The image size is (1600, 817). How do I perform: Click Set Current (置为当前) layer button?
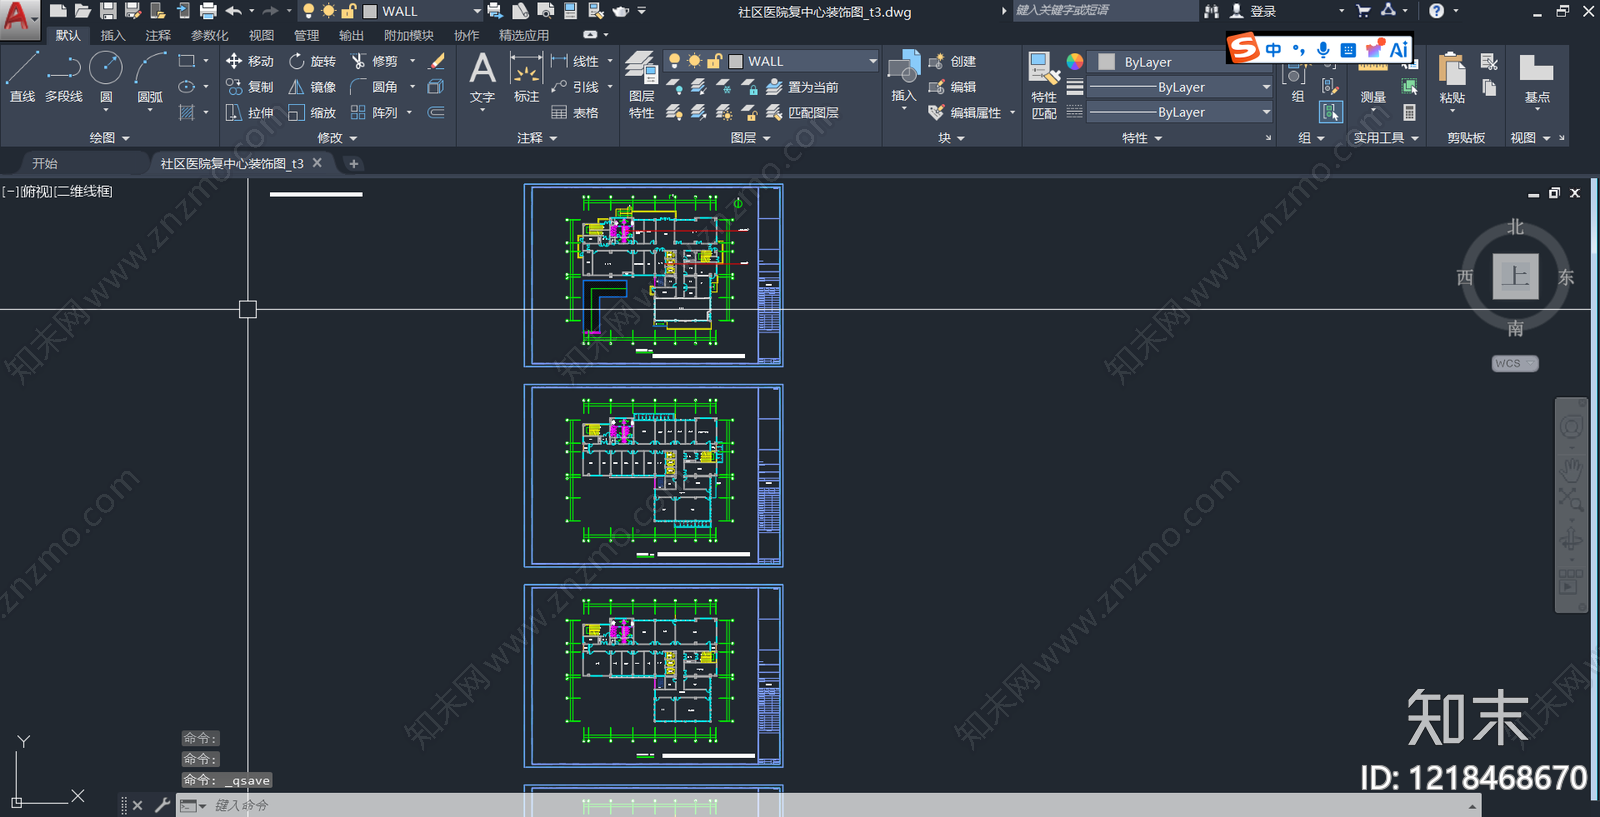802,87
